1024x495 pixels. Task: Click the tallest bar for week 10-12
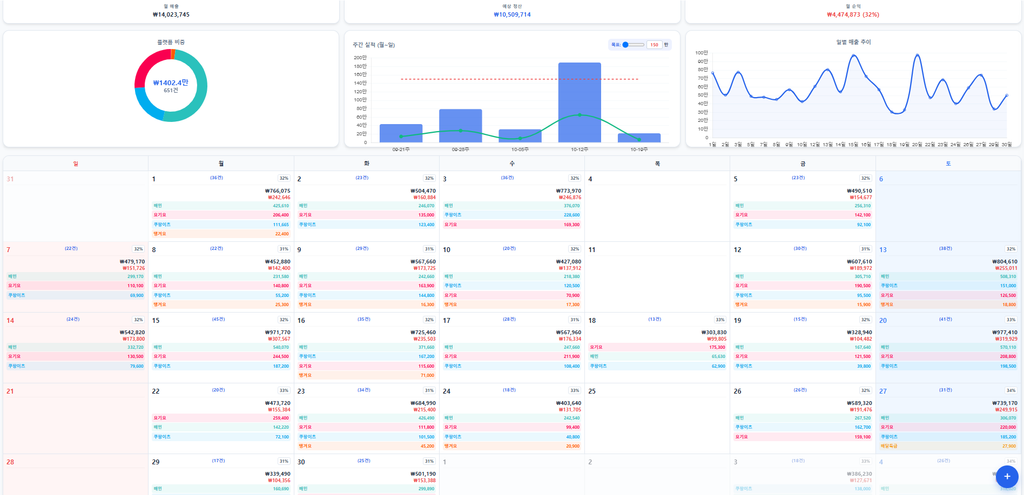tap(579, 103)
